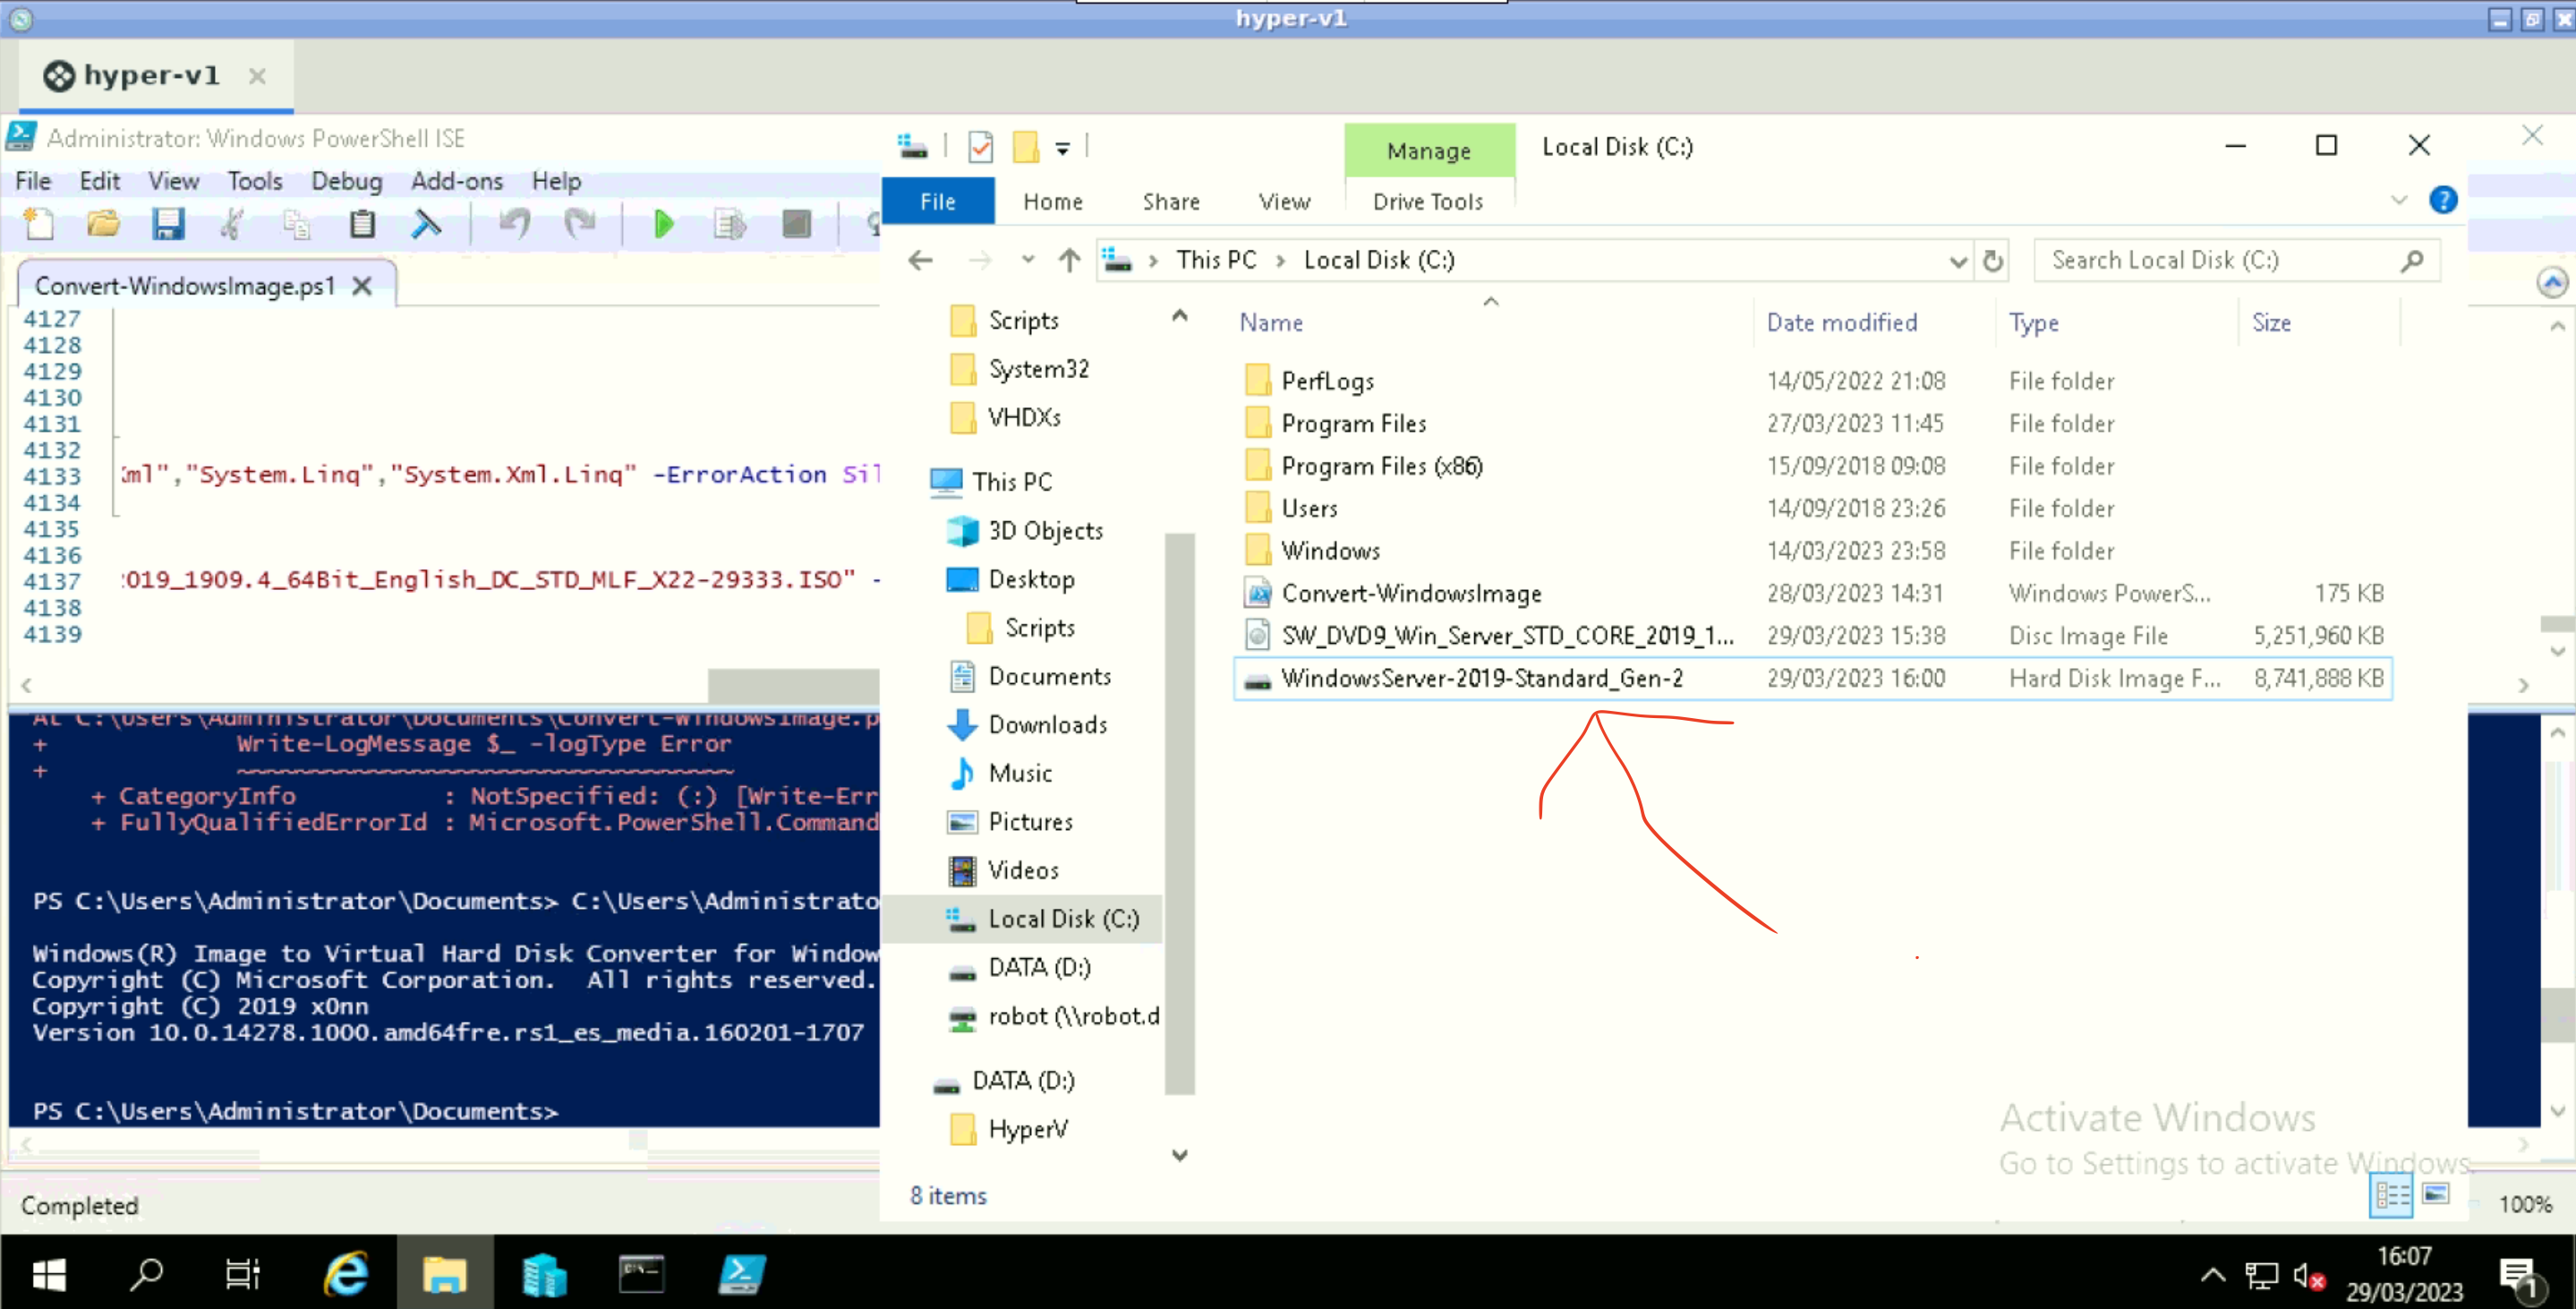Image resolution: width=2576 pixels, height=1309 pixels.
Task: Redo the last edit in ISE
Action: [x=579, y=224]
